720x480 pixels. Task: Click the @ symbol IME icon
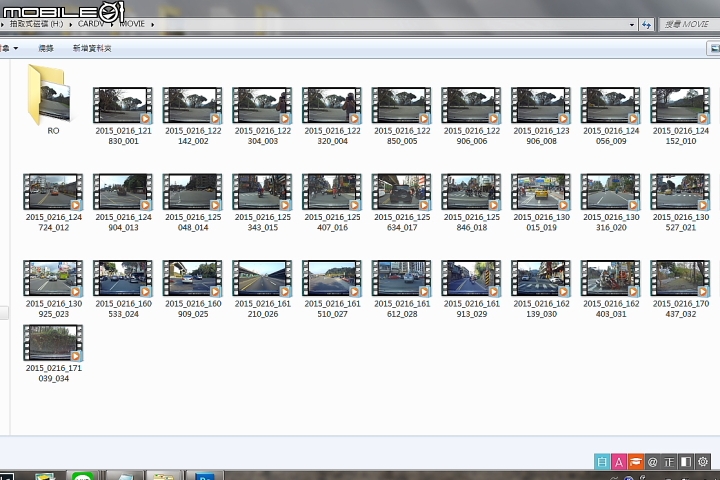(x=652, y=462)
